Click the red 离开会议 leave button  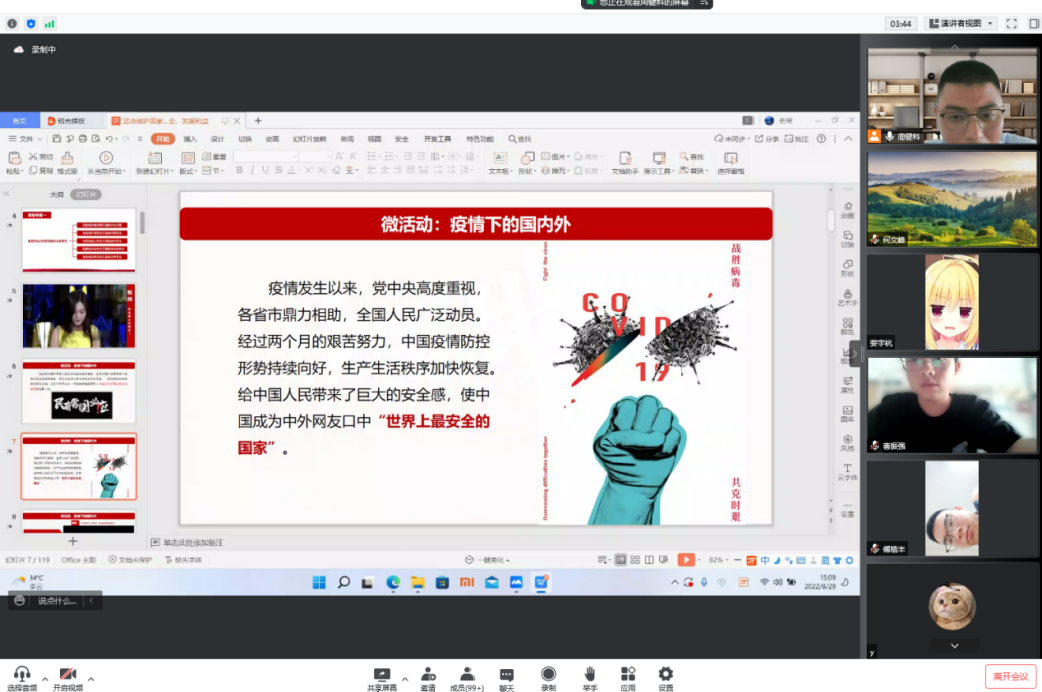(1010, 677)
